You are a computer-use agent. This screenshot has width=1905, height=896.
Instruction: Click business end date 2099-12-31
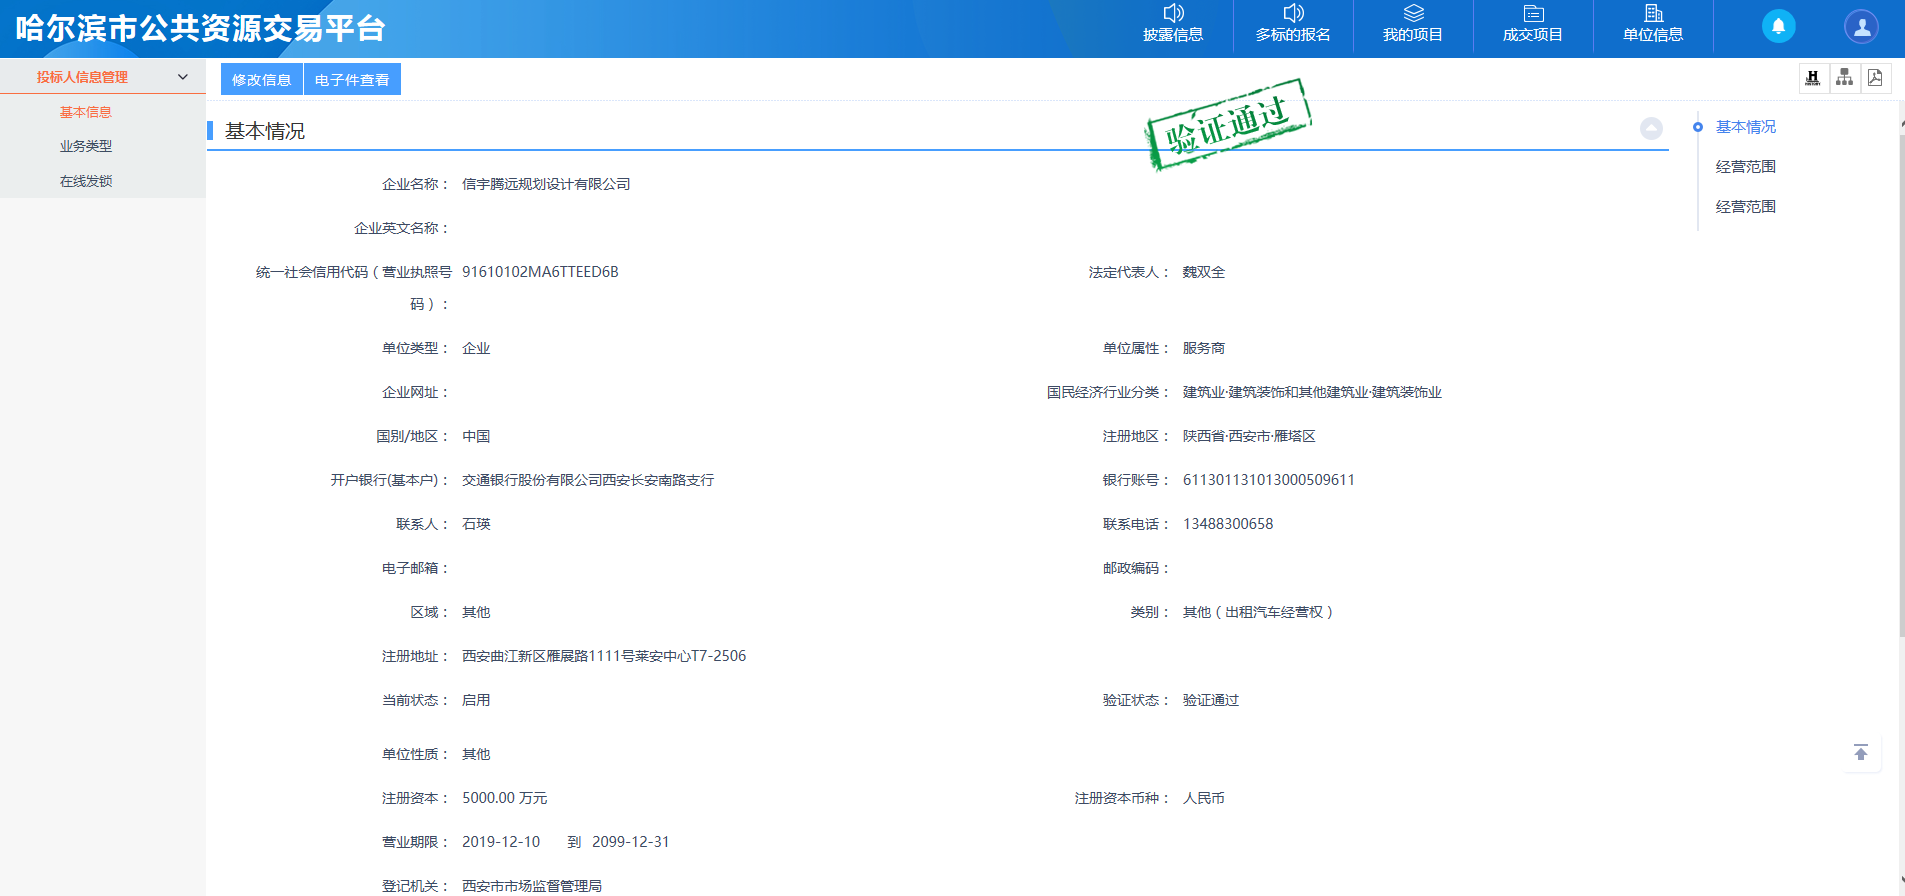pyautogui.click(x=631, y=842)
